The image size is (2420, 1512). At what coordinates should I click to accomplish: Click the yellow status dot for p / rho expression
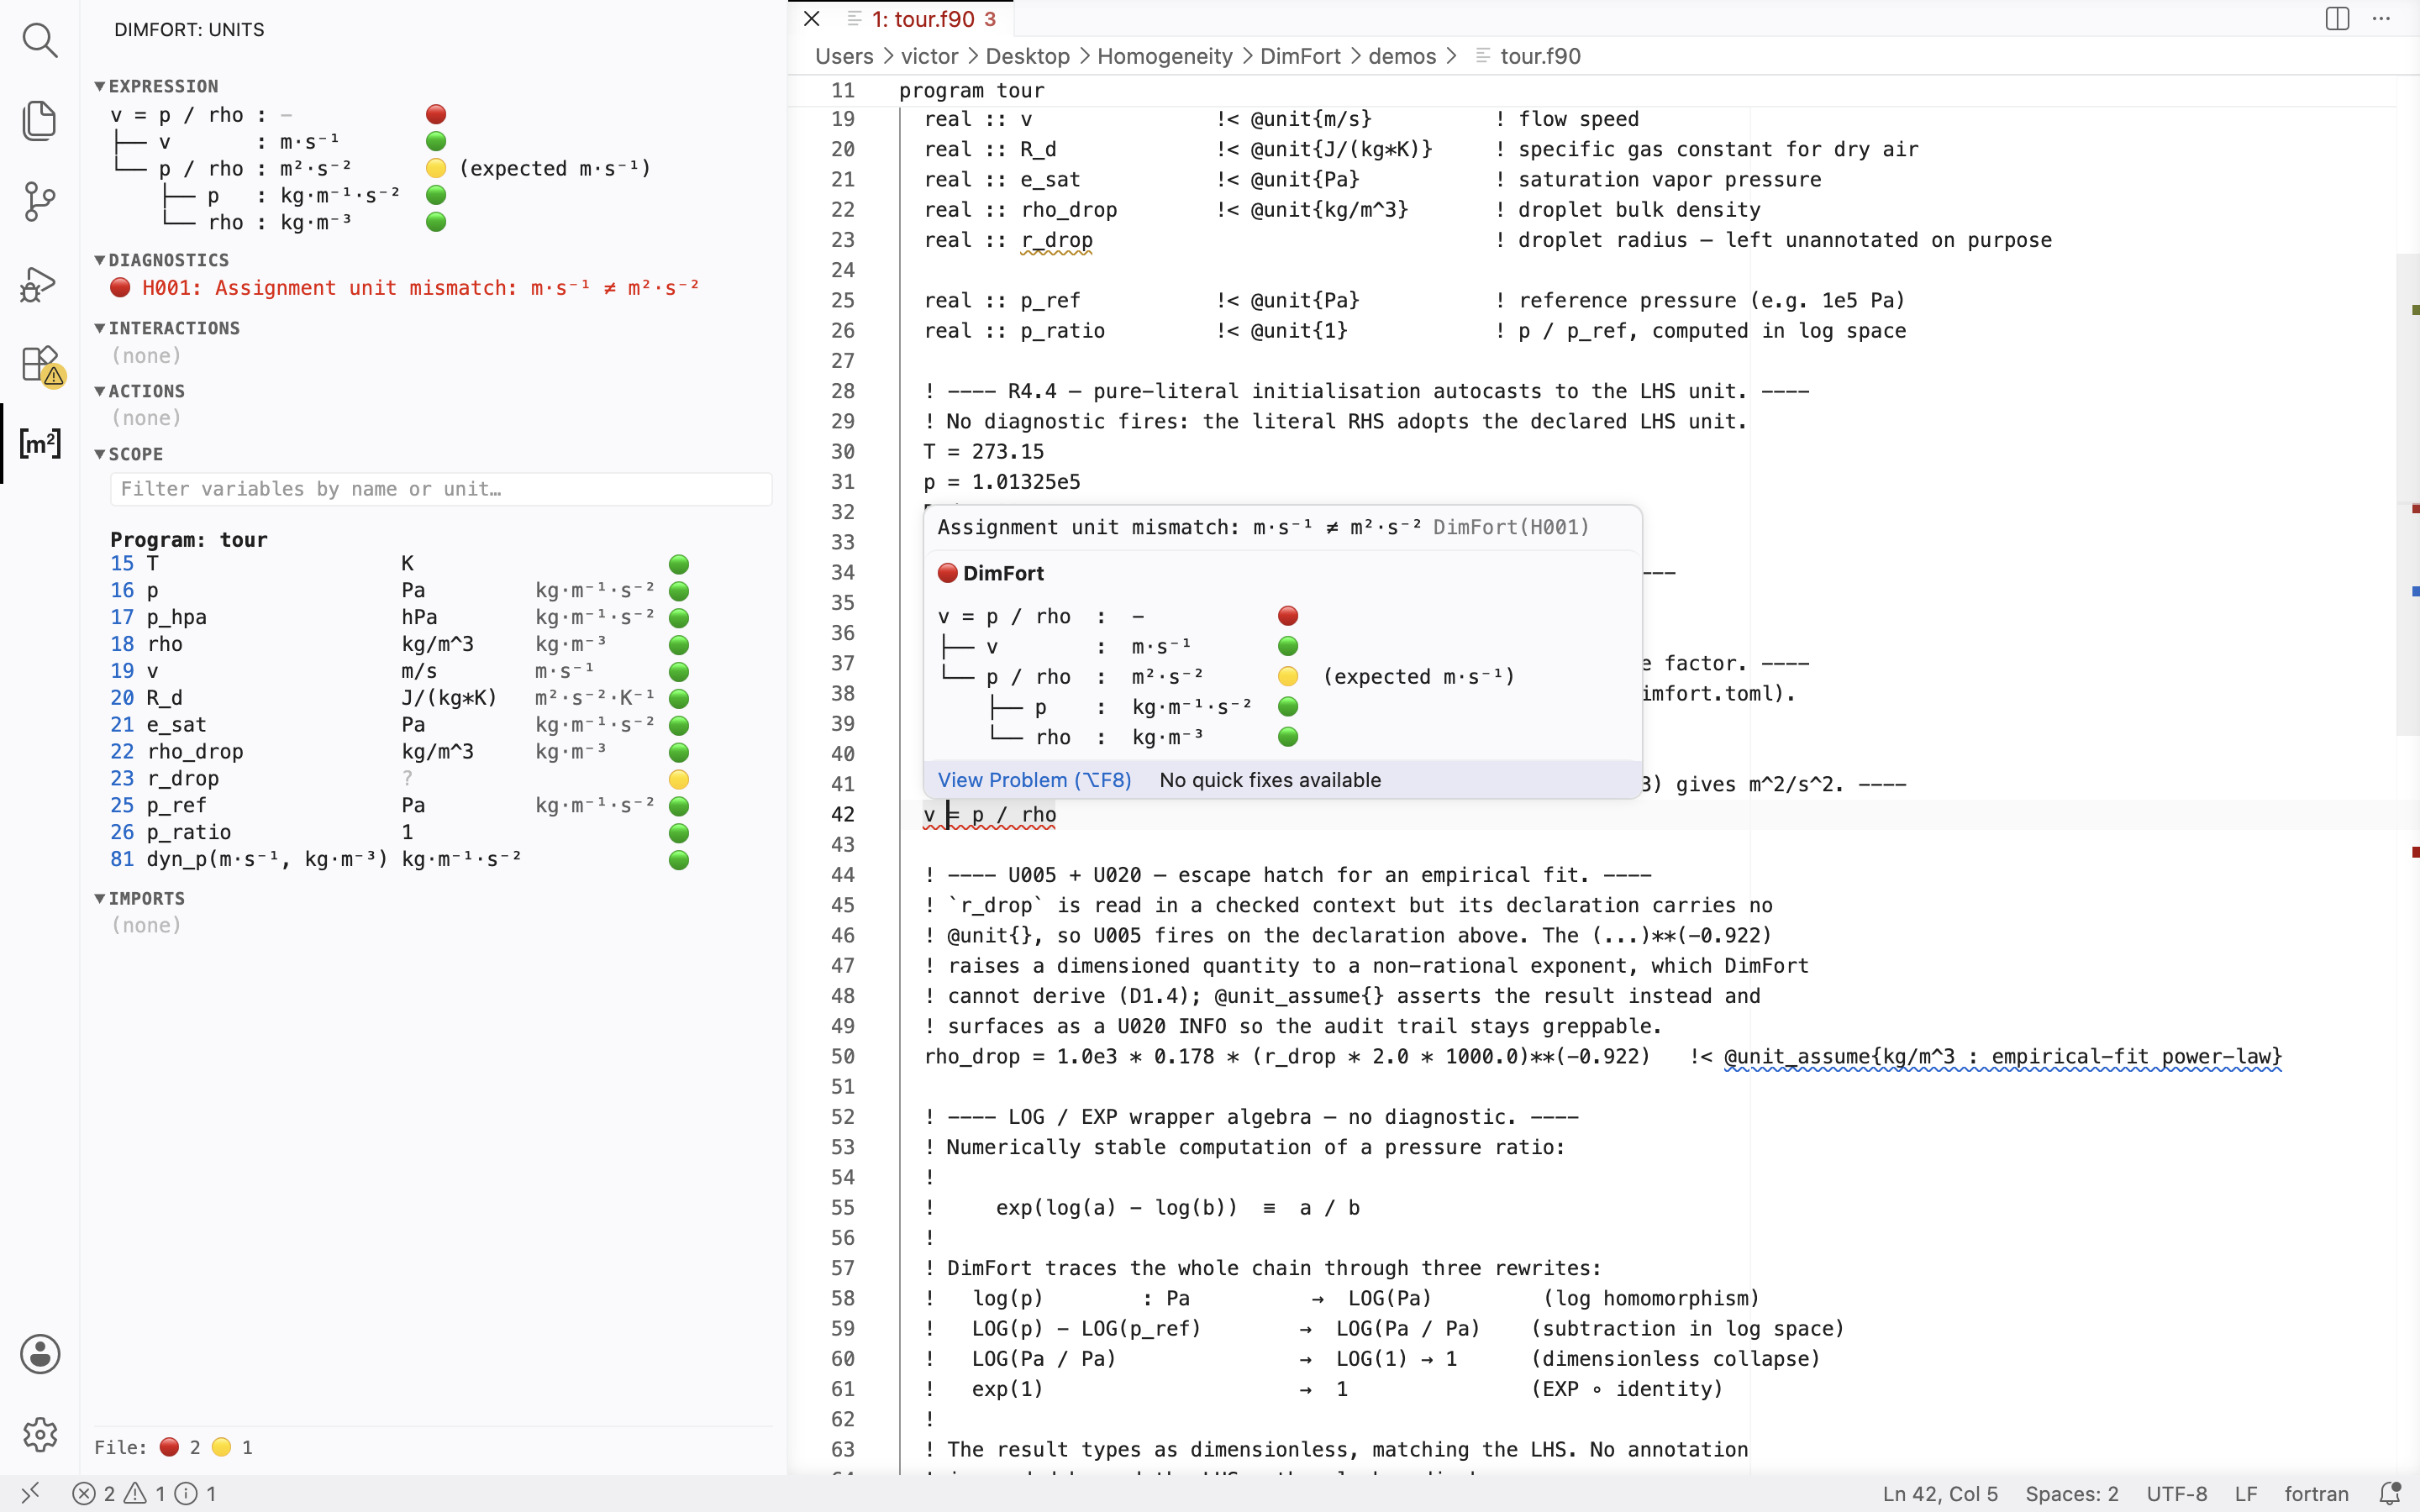click(x=436, y=168)
